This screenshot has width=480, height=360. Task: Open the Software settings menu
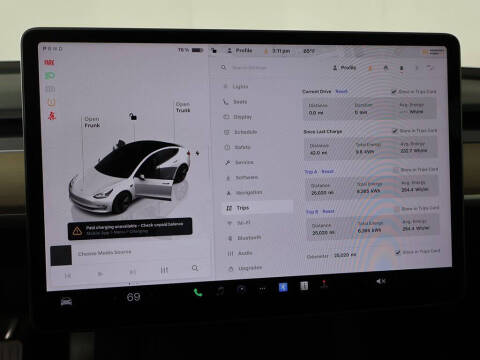pos(242,178)
